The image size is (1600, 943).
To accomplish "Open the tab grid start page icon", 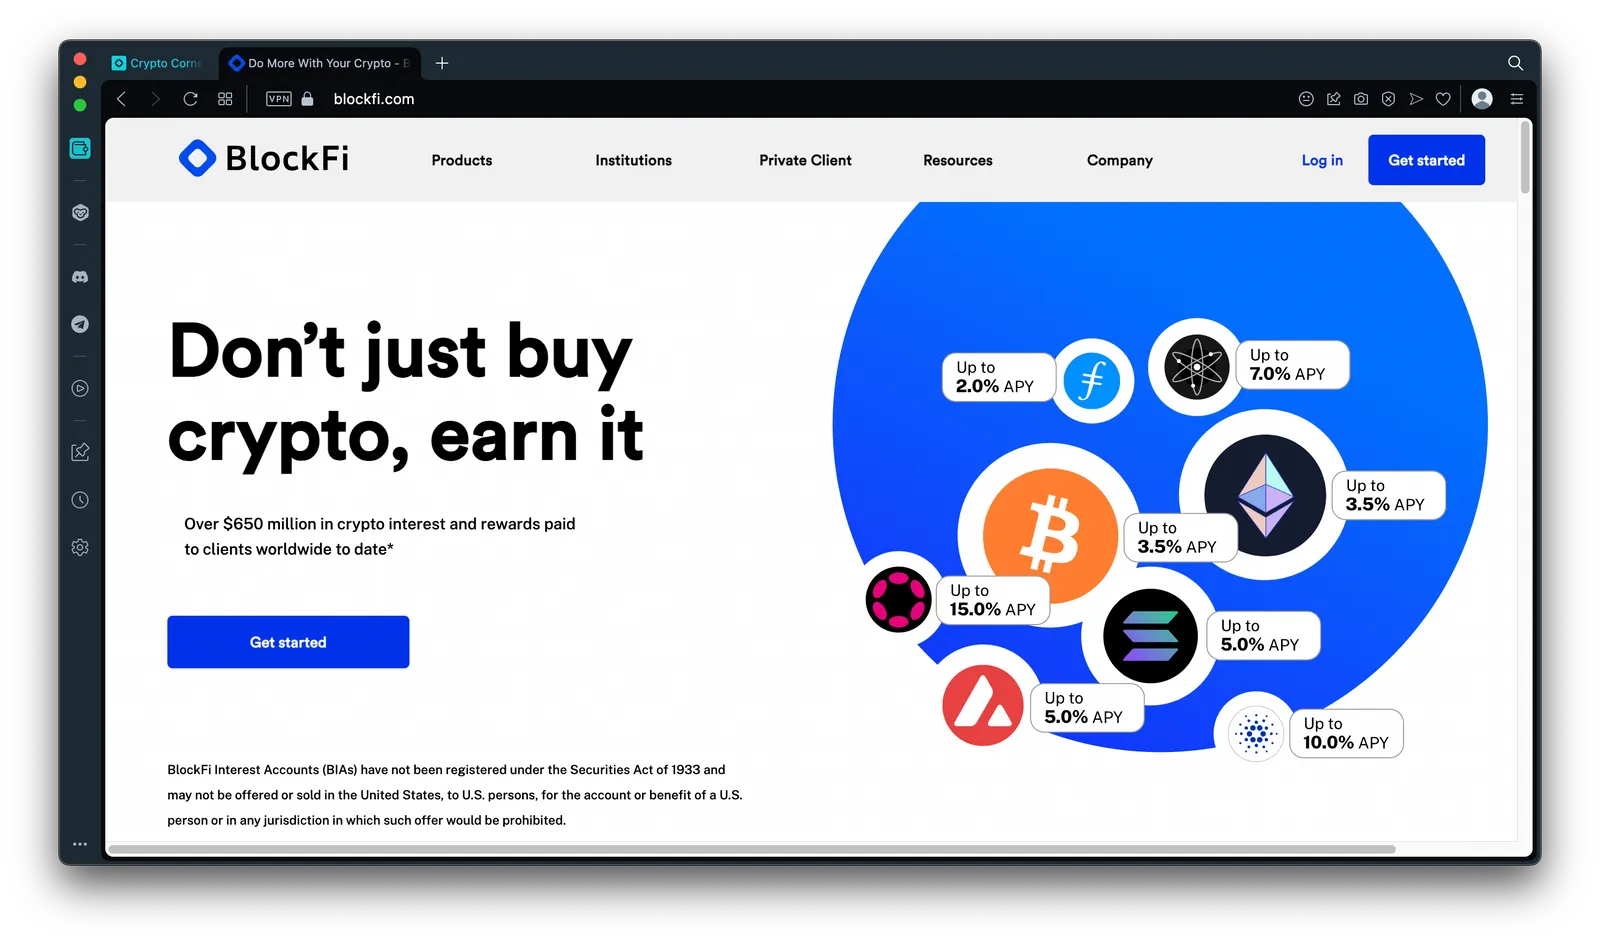I will click(225, 99).
